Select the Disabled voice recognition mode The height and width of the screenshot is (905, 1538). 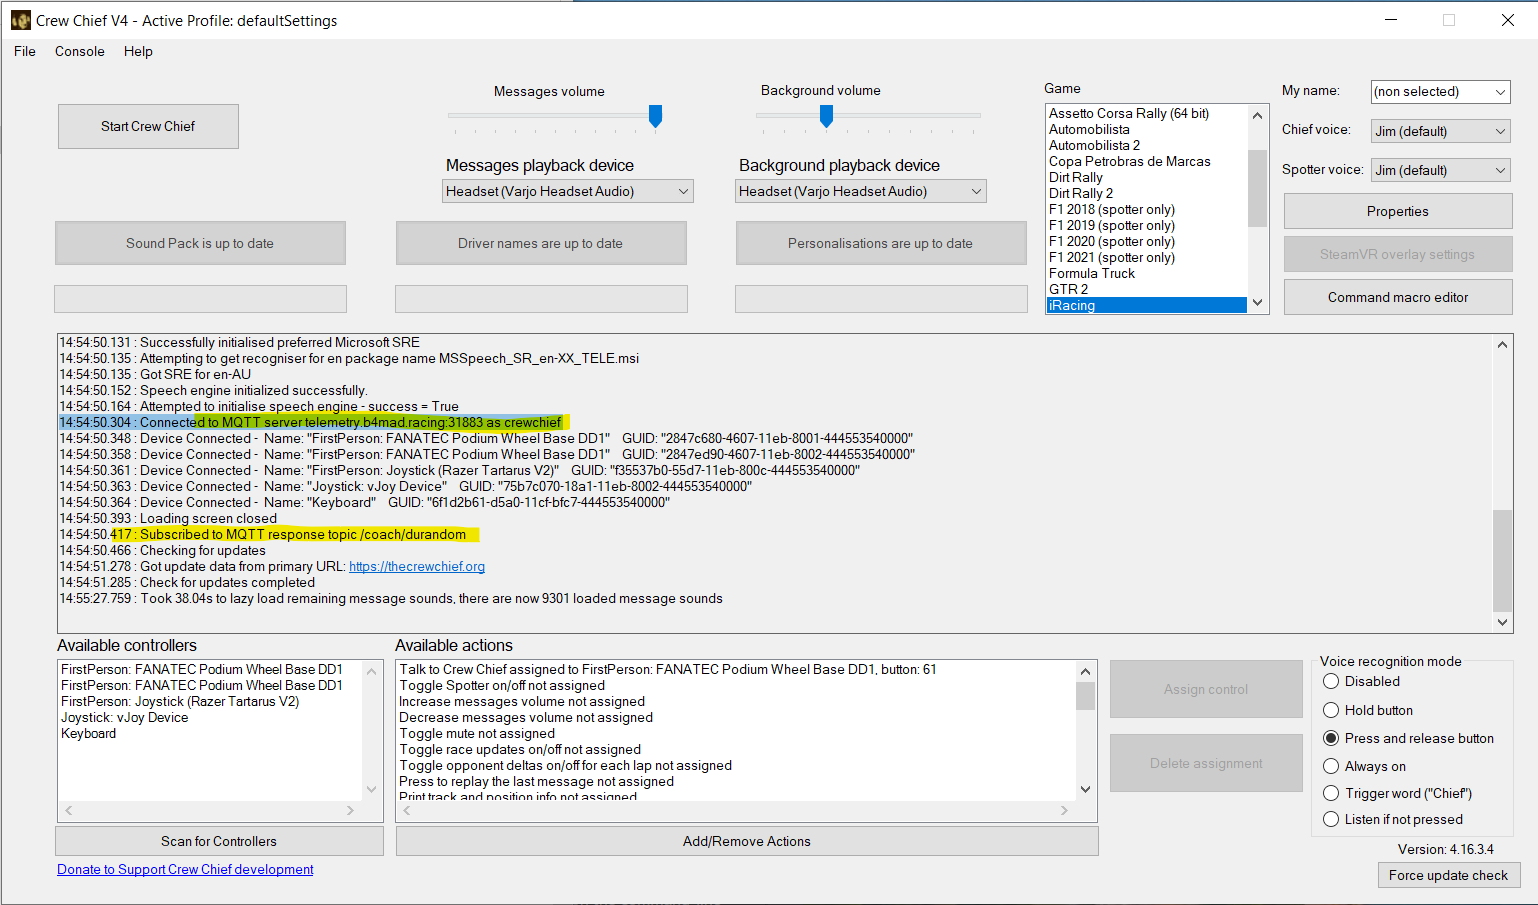pos(1361,681)
